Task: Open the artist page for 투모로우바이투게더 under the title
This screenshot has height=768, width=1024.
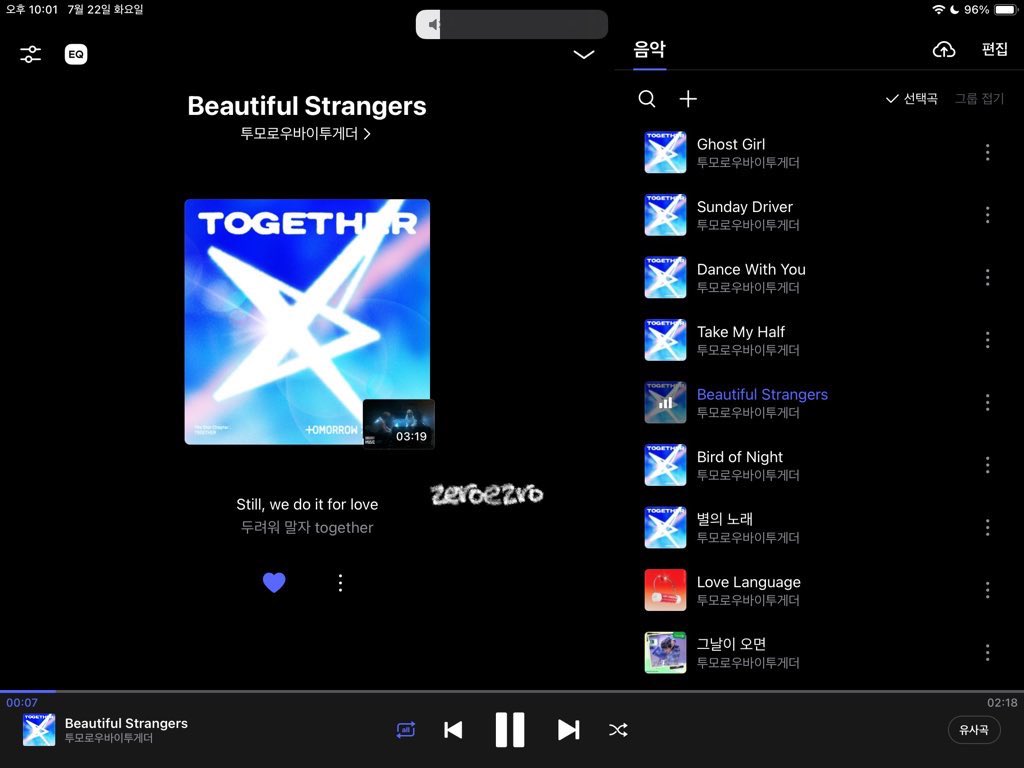Action: 306,134
